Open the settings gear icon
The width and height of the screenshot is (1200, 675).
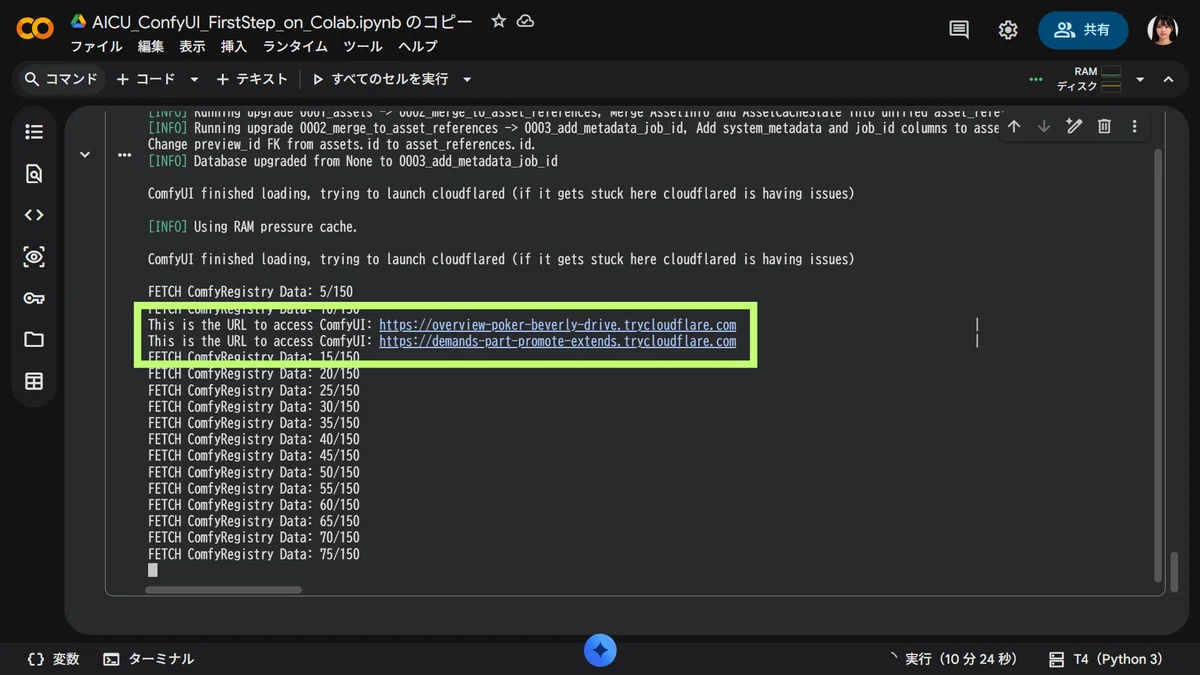coord(1008,30)
